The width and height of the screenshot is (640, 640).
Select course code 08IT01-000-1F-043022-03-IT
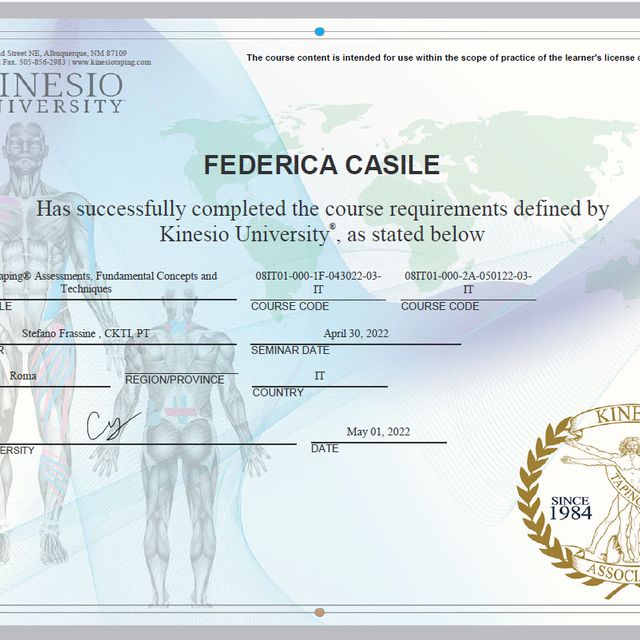(x=318, y=282)
